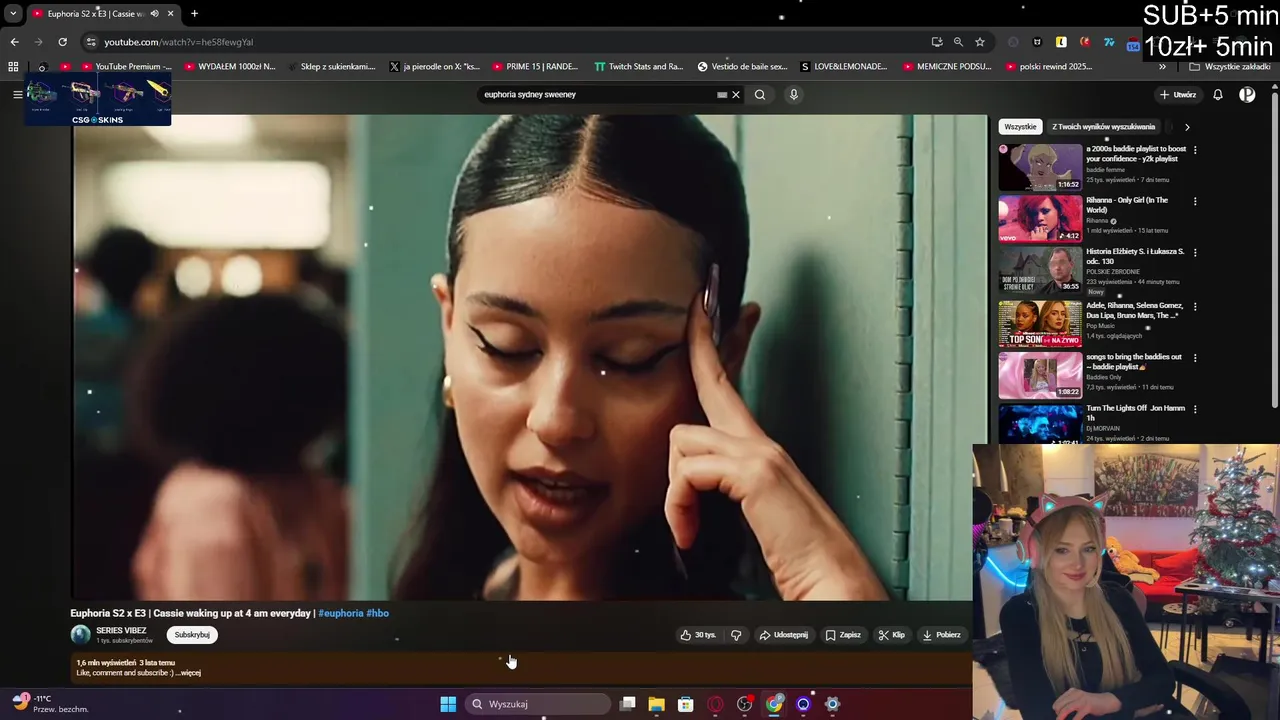Click the page vertical scrollbar

click(1274, 250)
